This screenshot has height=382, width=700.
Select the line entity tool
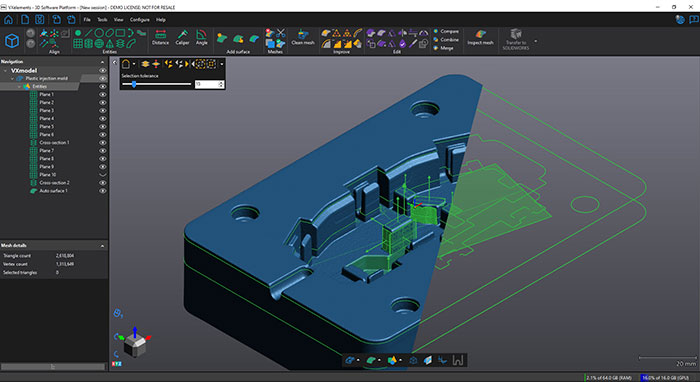pyautogui.click(x=88, y=33)
